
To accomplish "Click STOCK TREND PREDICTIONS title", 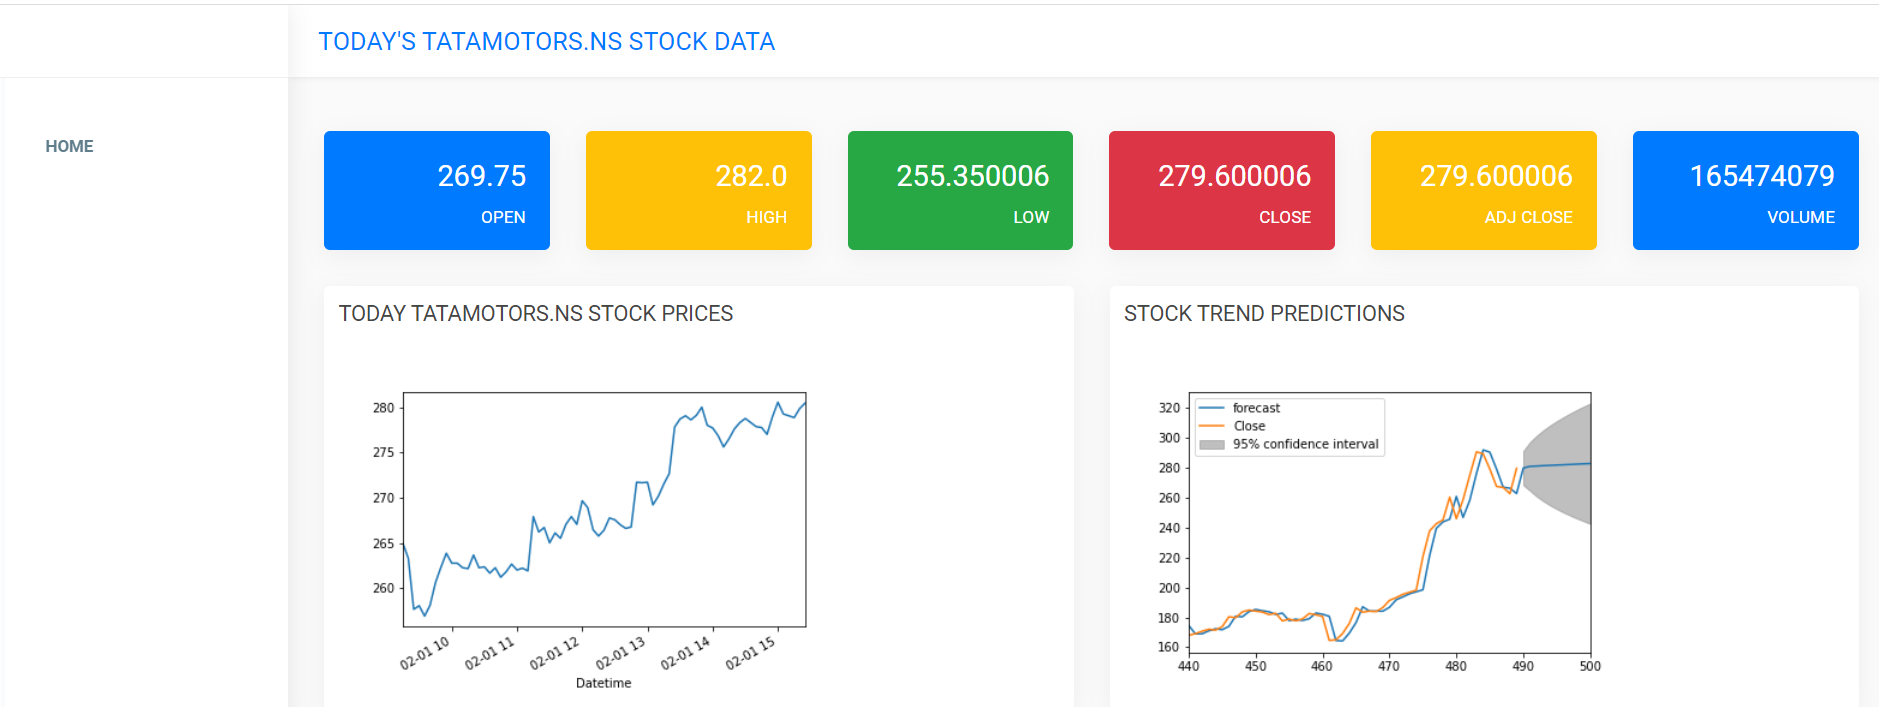I will (1264, 314).
